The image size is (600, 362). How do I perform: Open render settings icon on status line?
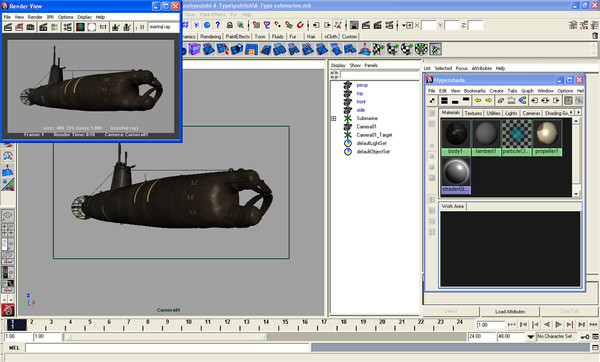(x=390, y=25)
